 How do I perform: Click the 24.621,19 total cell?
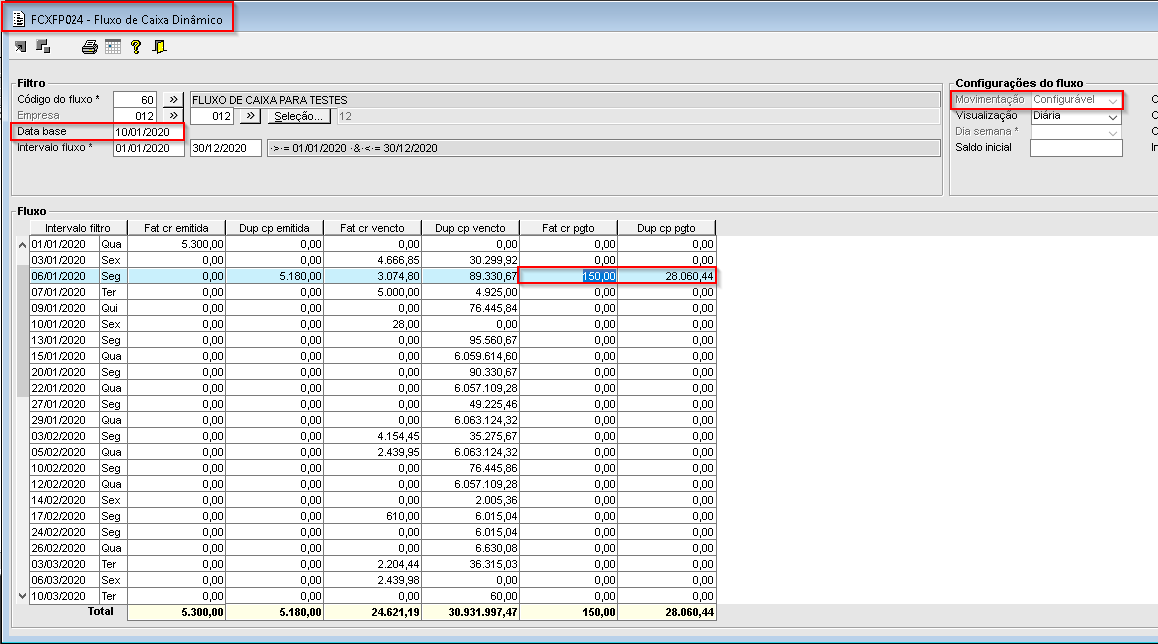point(373,612)
